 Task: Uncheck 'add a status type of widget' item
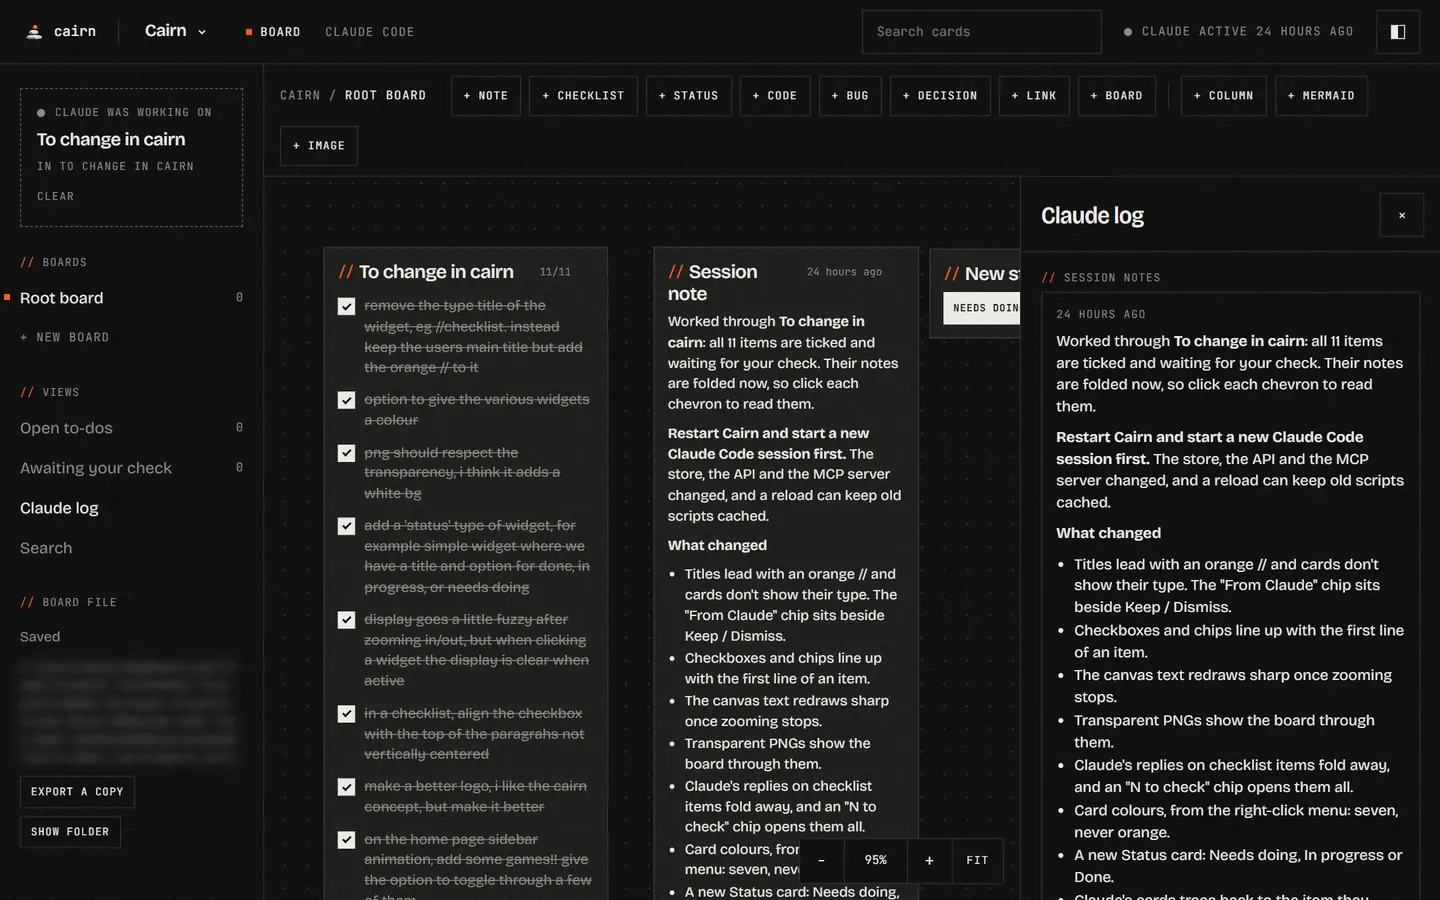pos(346,526)
